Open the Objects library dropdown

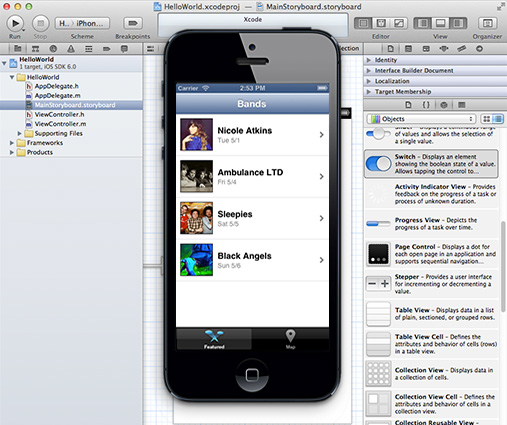click(422, 119)
